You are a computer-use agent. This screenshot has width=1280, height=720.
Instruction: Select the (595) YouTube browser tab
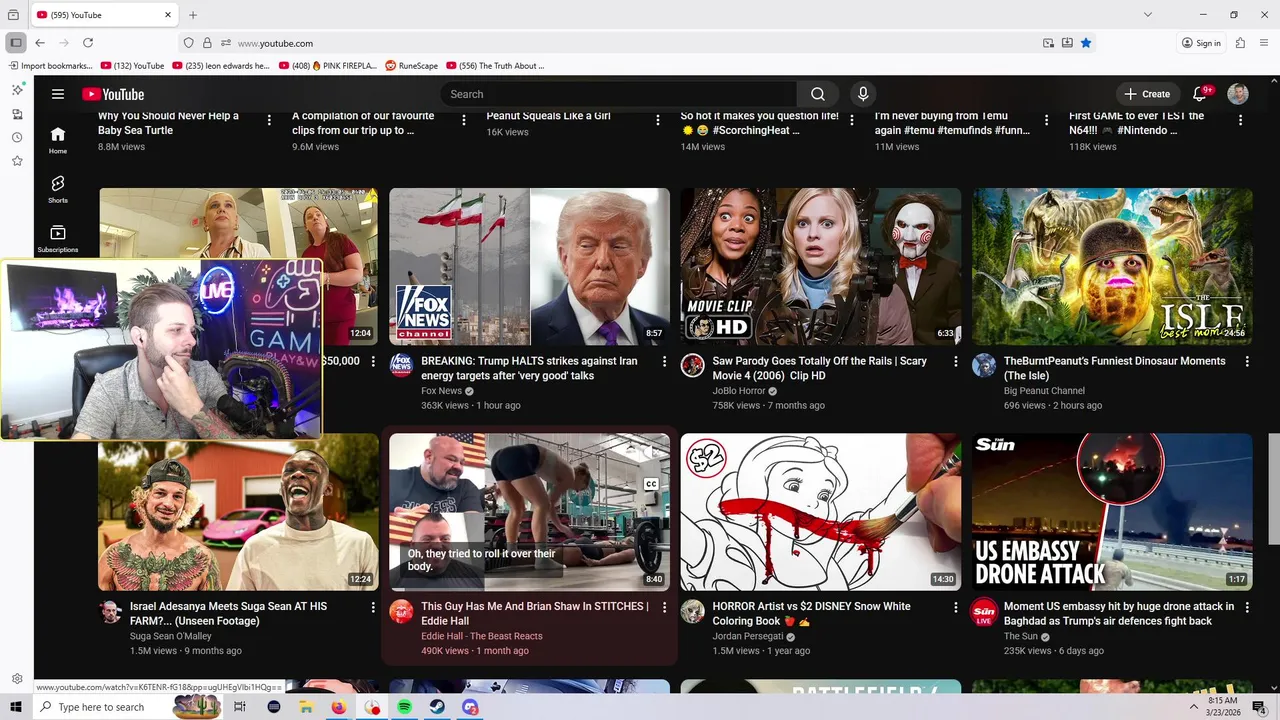(105, 15)
